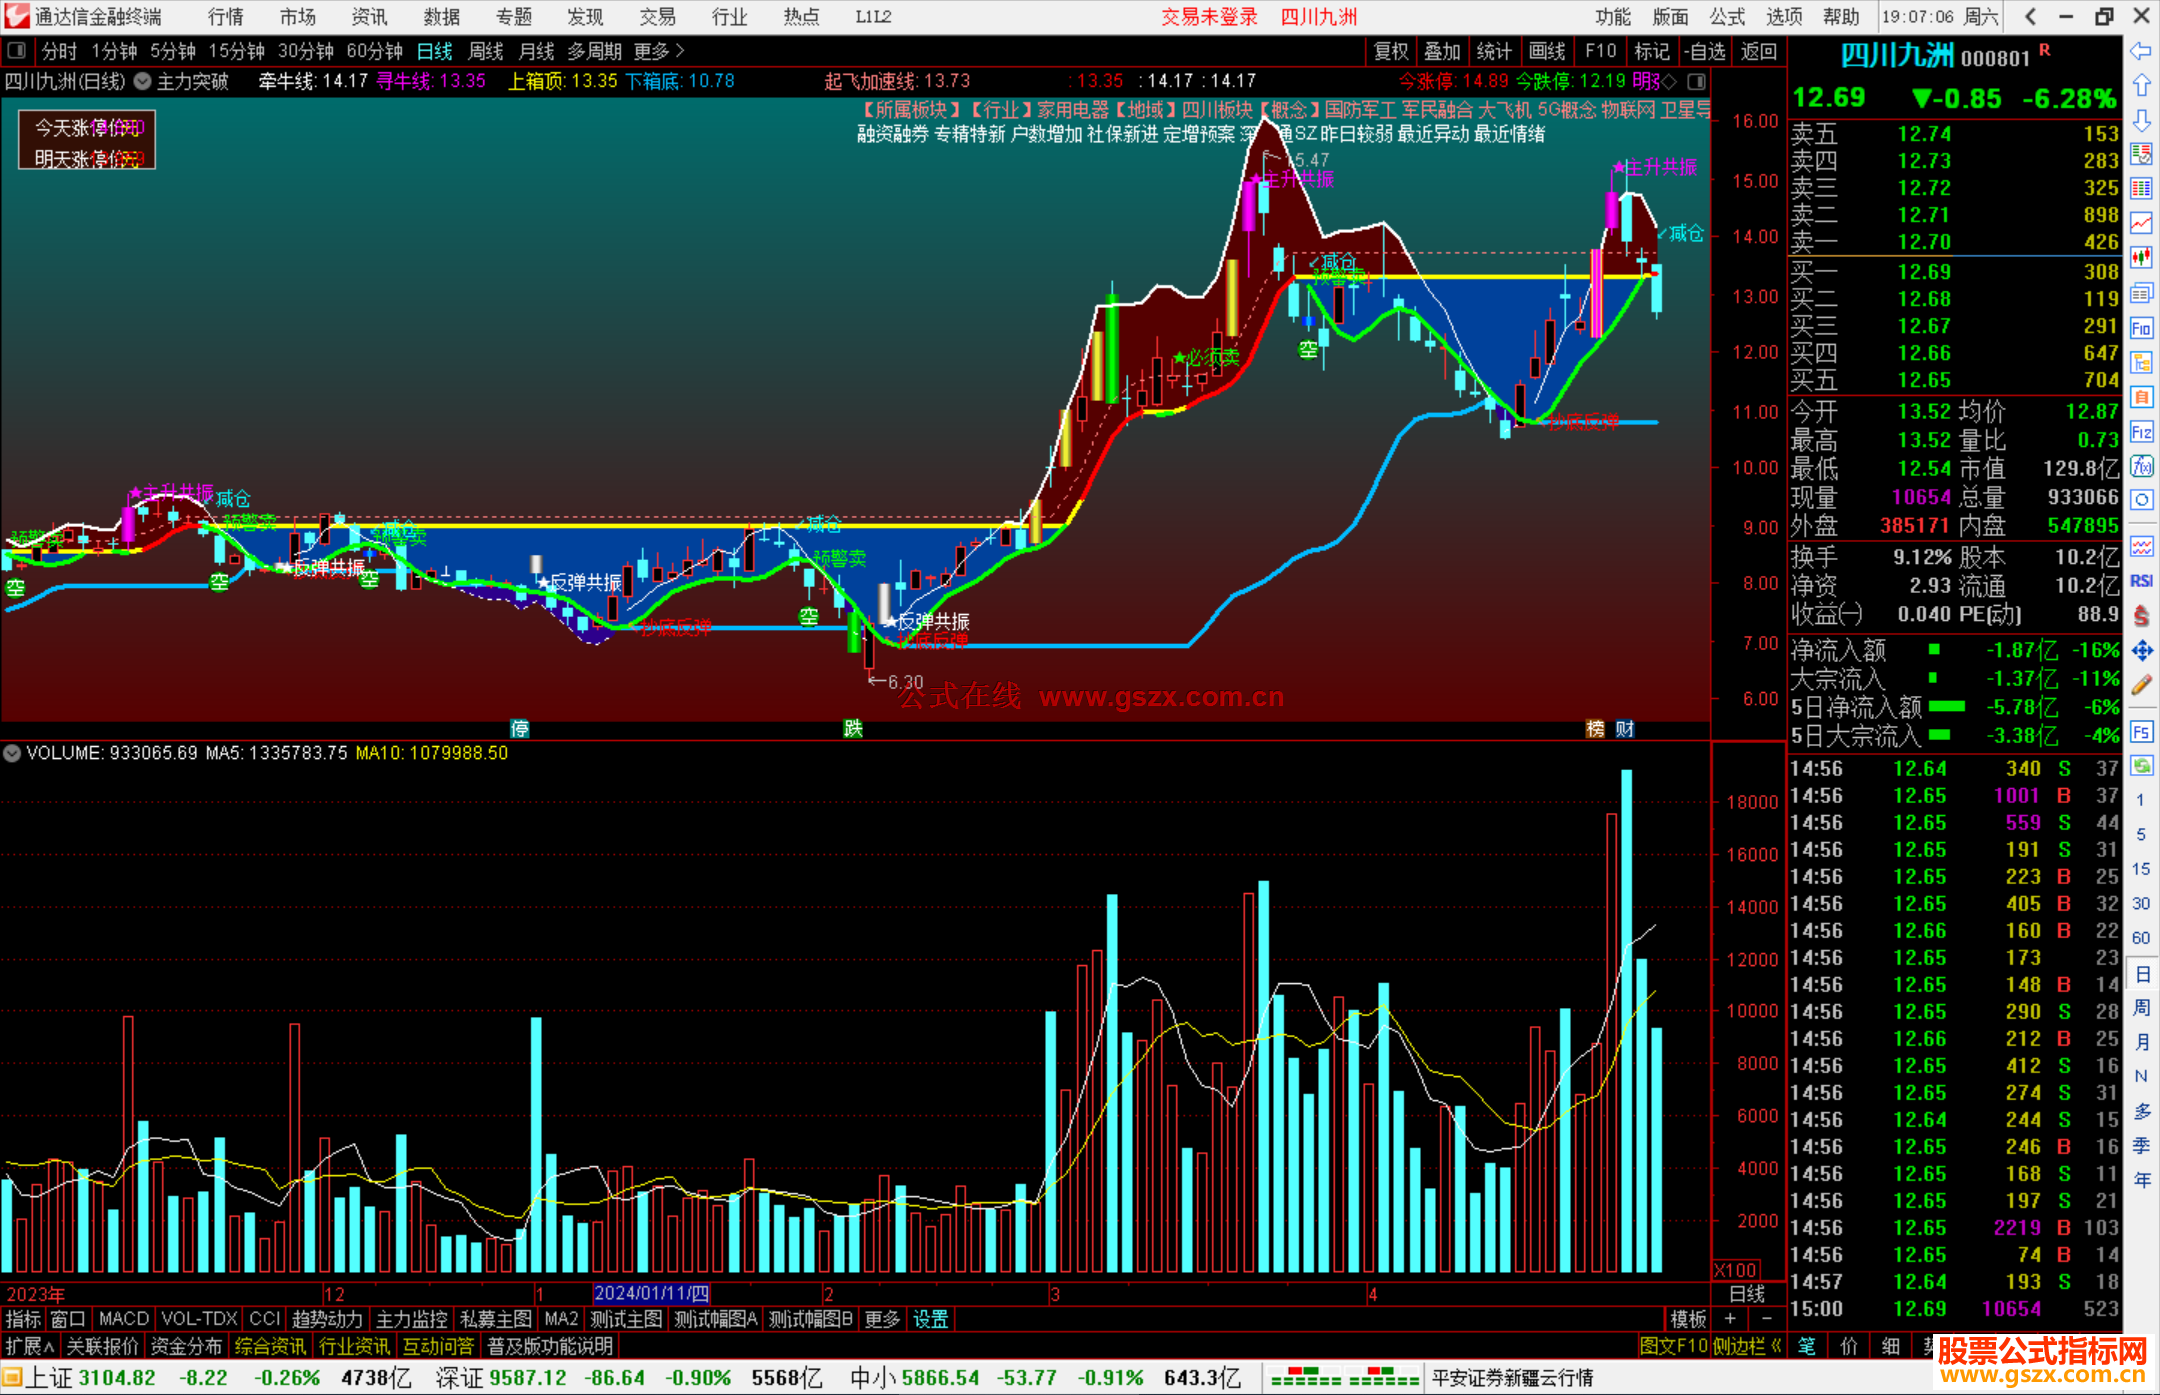Click the 5日净流入额 green progress bar
The height and width of the screenshot is (1395, 2160).
1946,707
